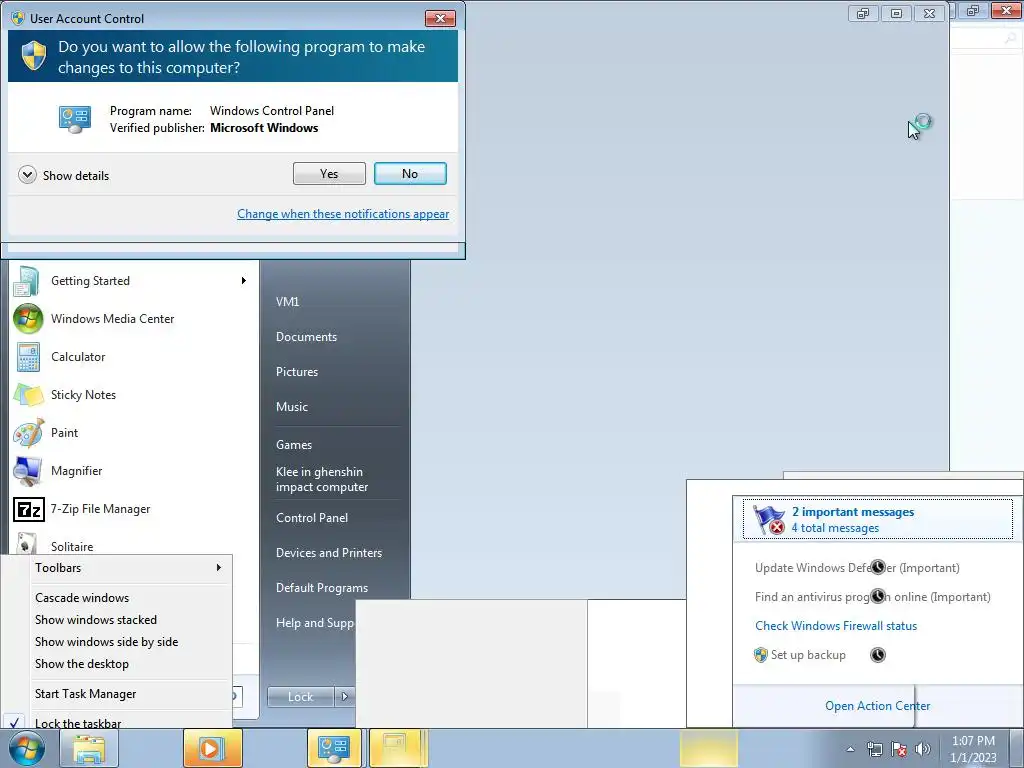Click the yellow window taskbar button next to Control Panel
The height and width of the screenshot is (768, 1024).
point(399,748)
